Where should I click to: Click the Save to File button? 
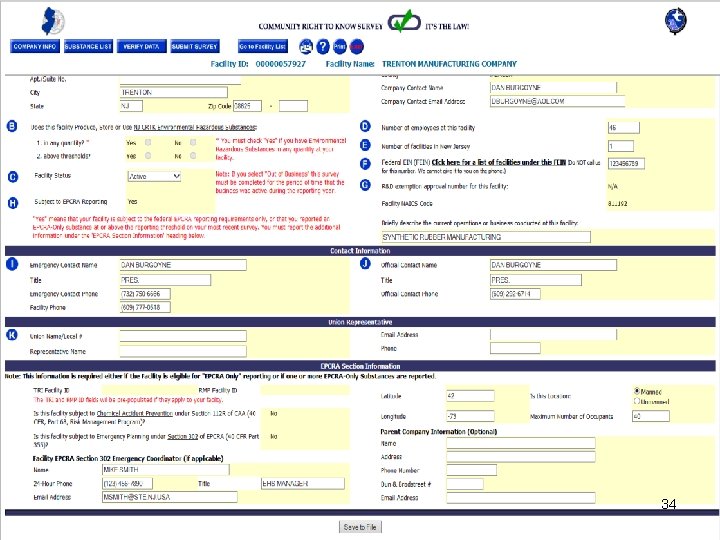point(360,527)
